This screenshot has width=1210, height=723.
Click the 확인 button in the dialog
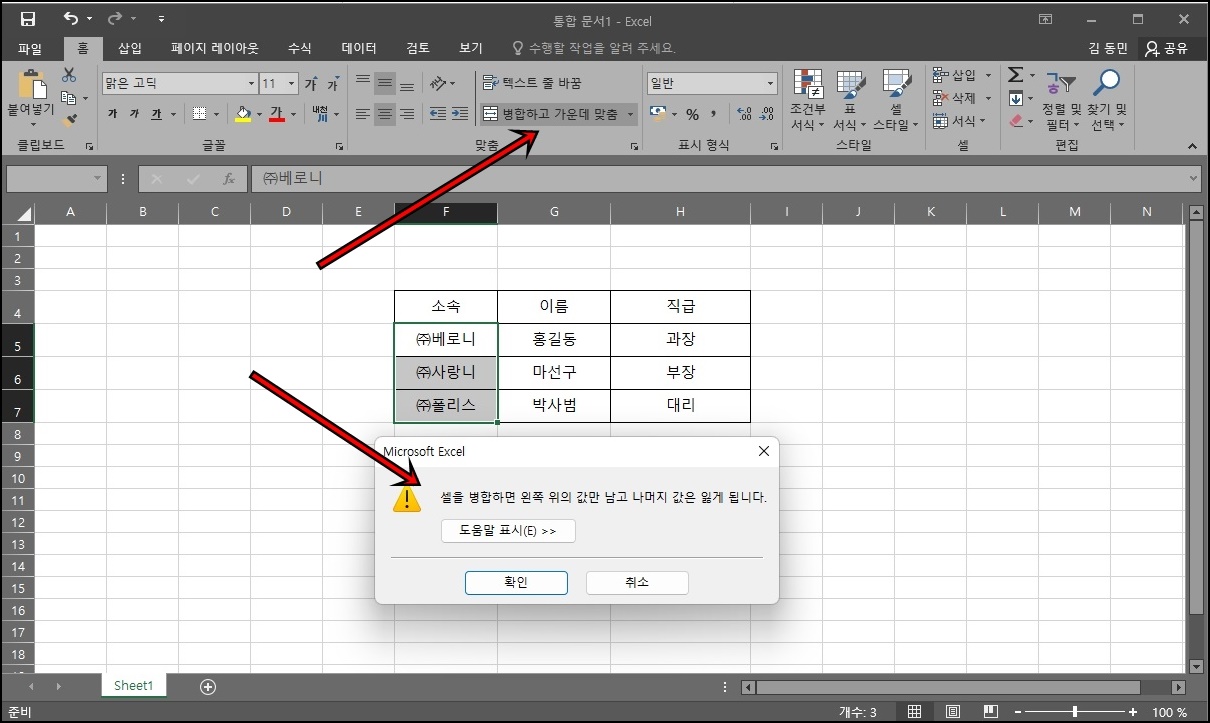pyautogui.click(x=516, y=582)
